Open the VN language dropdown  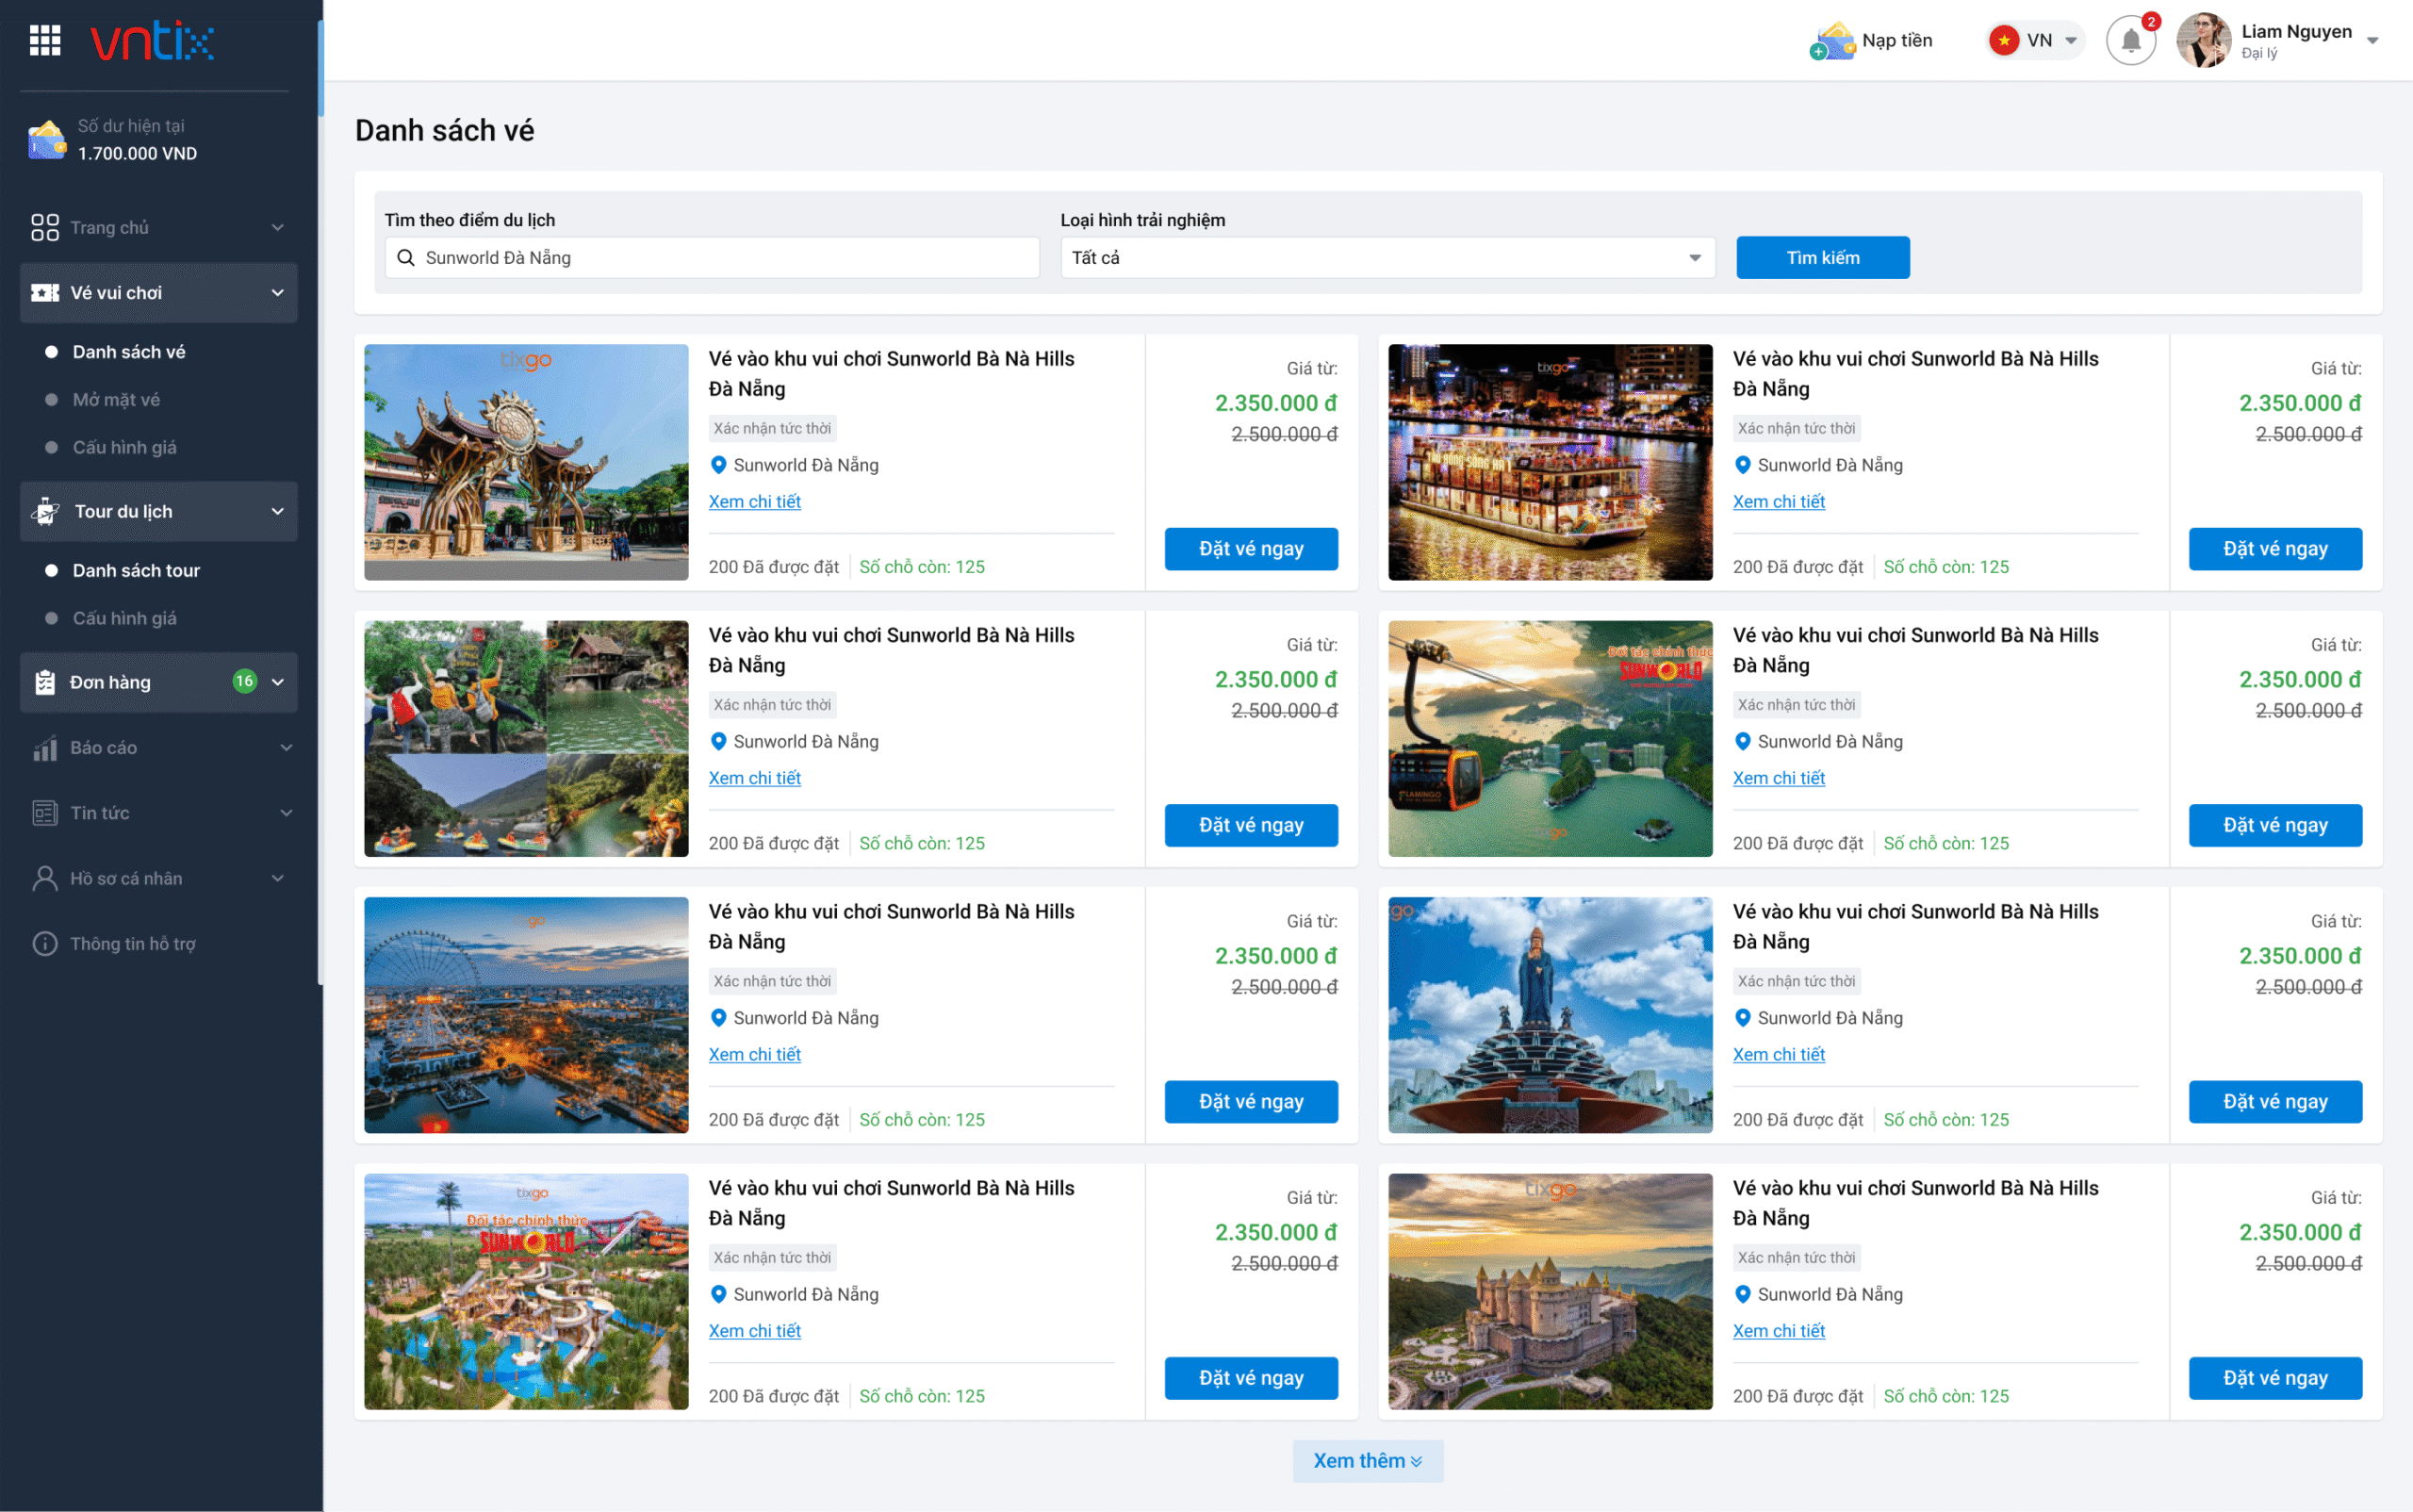click(2036, 41)
